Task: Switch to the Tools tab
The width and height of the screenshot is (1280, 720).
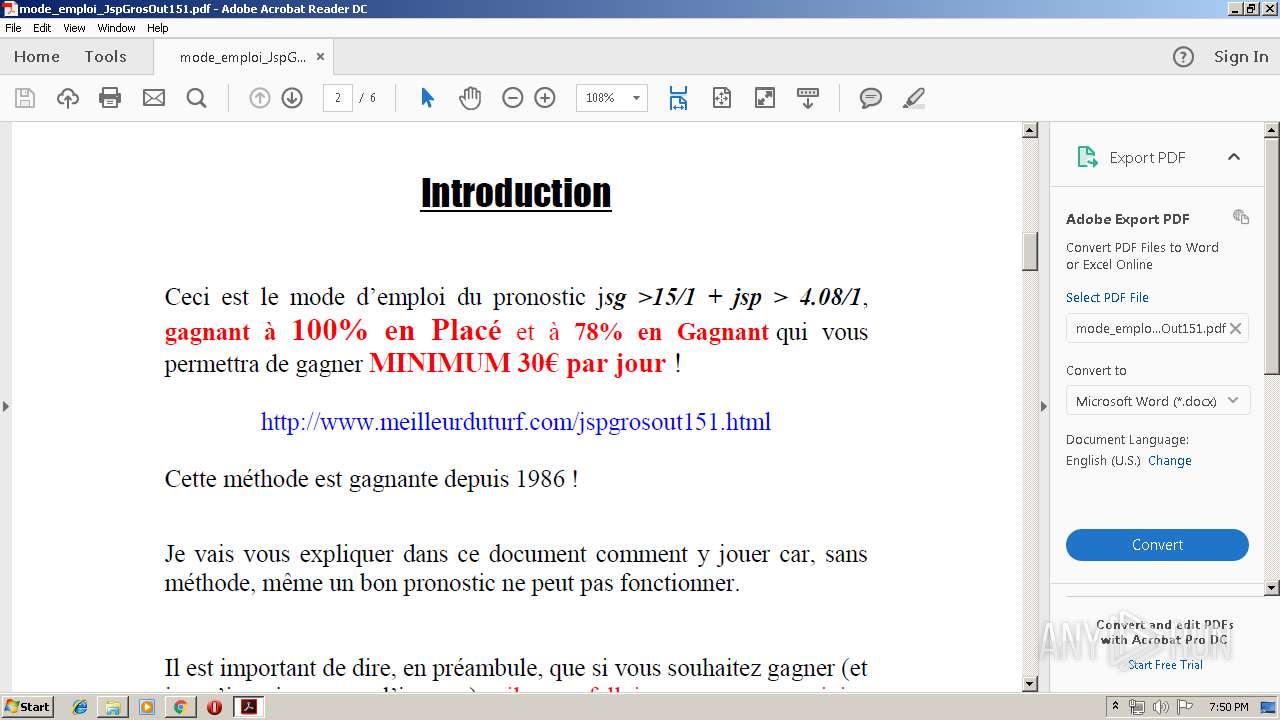Action: click(105, 57)
